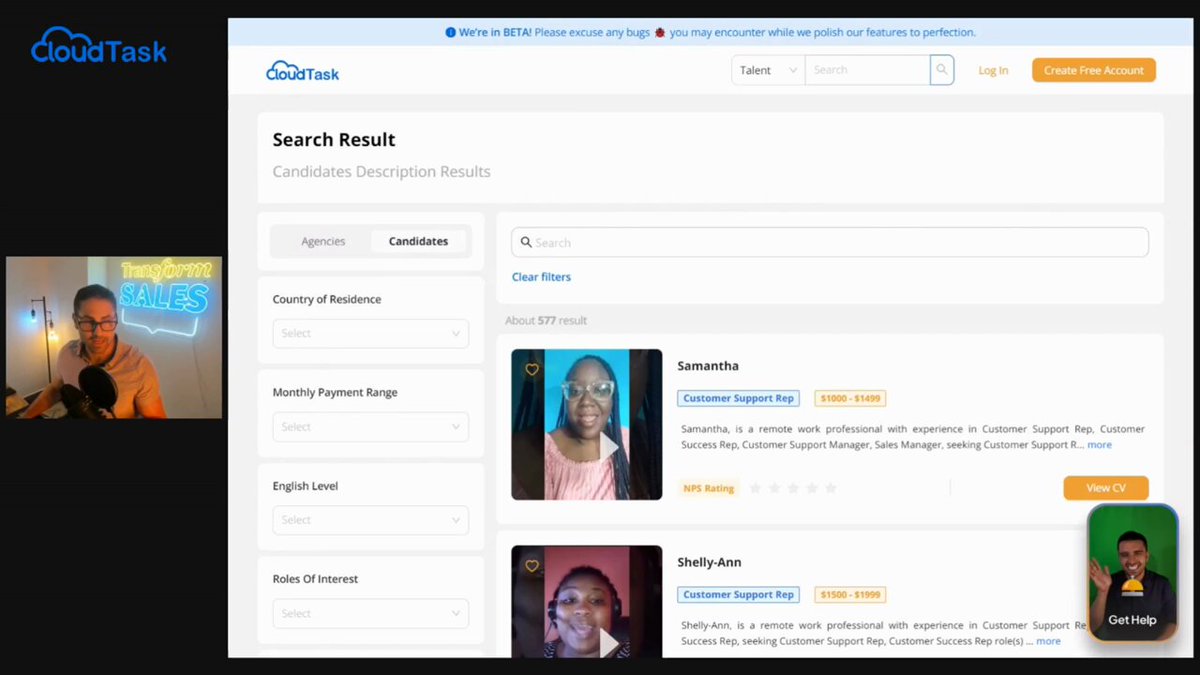
Task: Click the presenter webcam video overlay
Action: pyautogui.click(x=114, y=337)
